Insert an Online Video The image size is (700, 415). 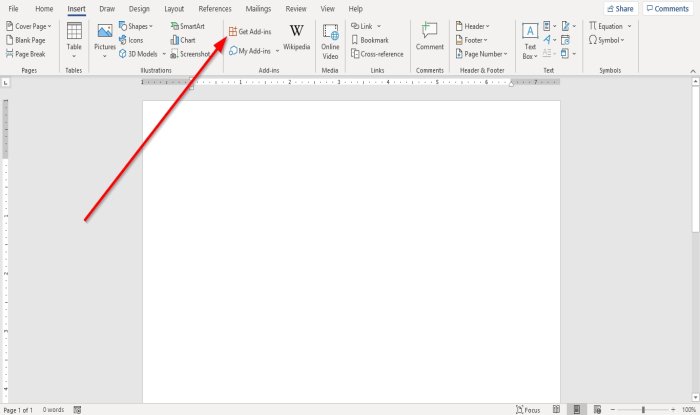330,42
